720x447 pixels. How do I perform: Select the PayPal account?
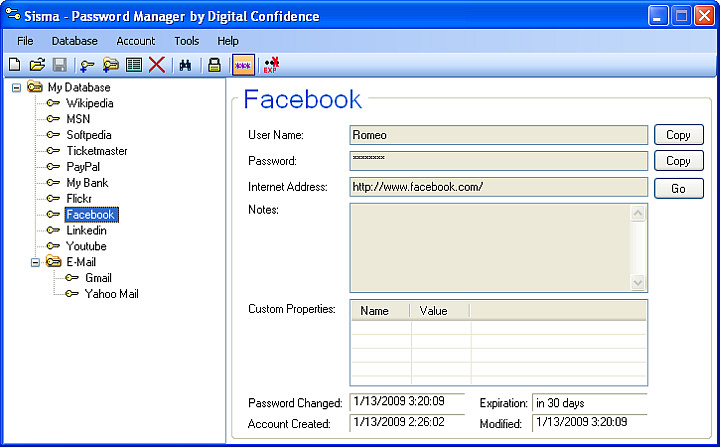pos(83,167)
